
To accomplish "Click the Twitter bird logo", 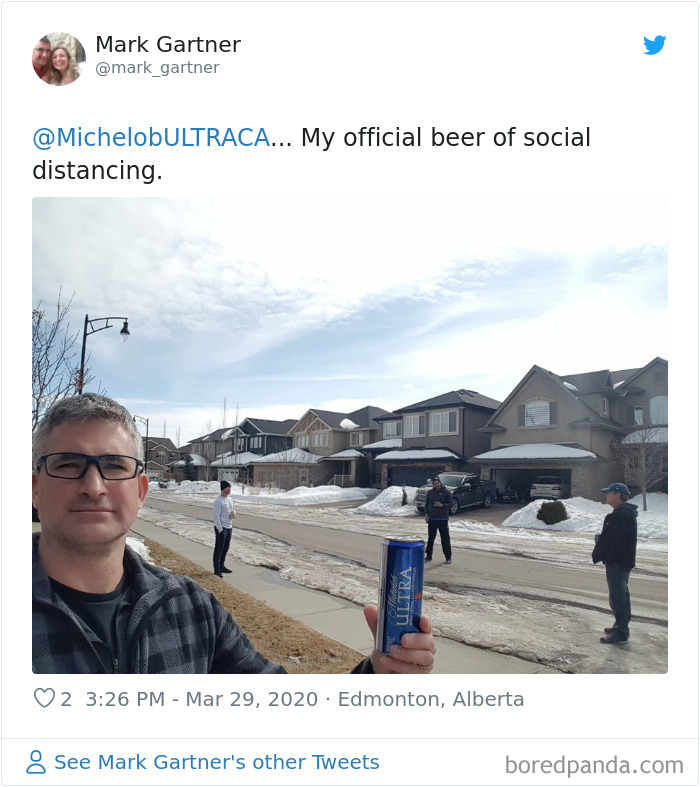I will [654, 45].
